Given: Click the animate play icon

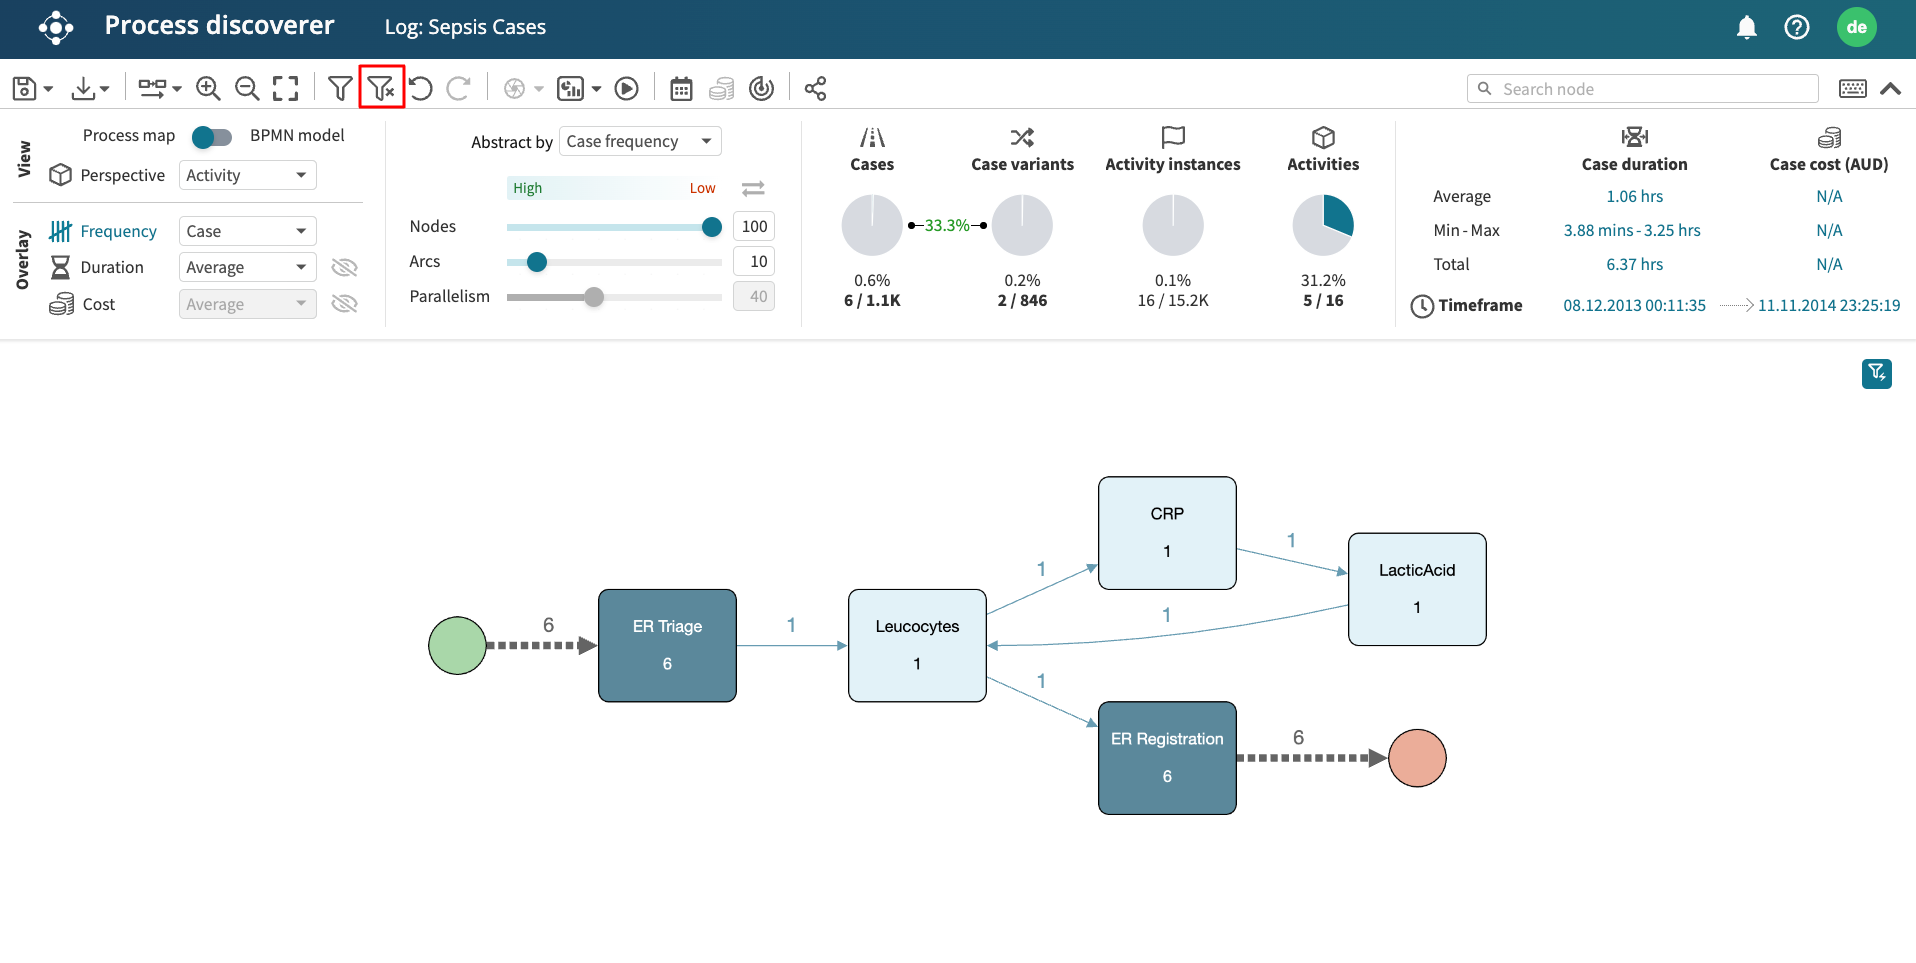Looking at the screenshot, I should tap(627, 88).
